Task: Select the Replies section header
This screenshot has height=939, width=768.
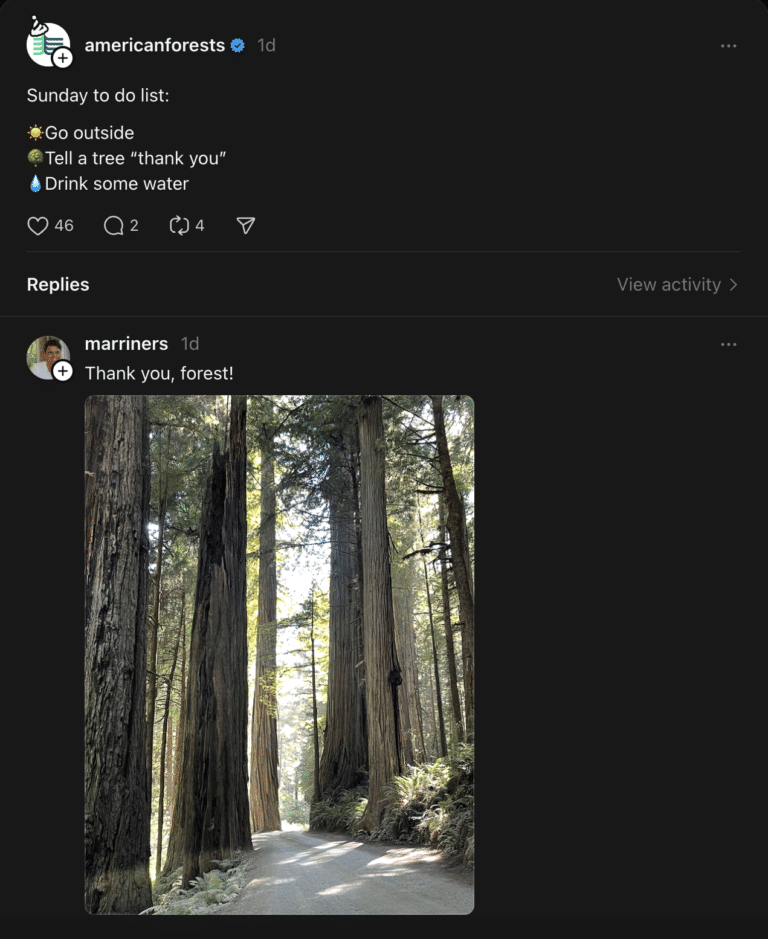Action: 57,284
